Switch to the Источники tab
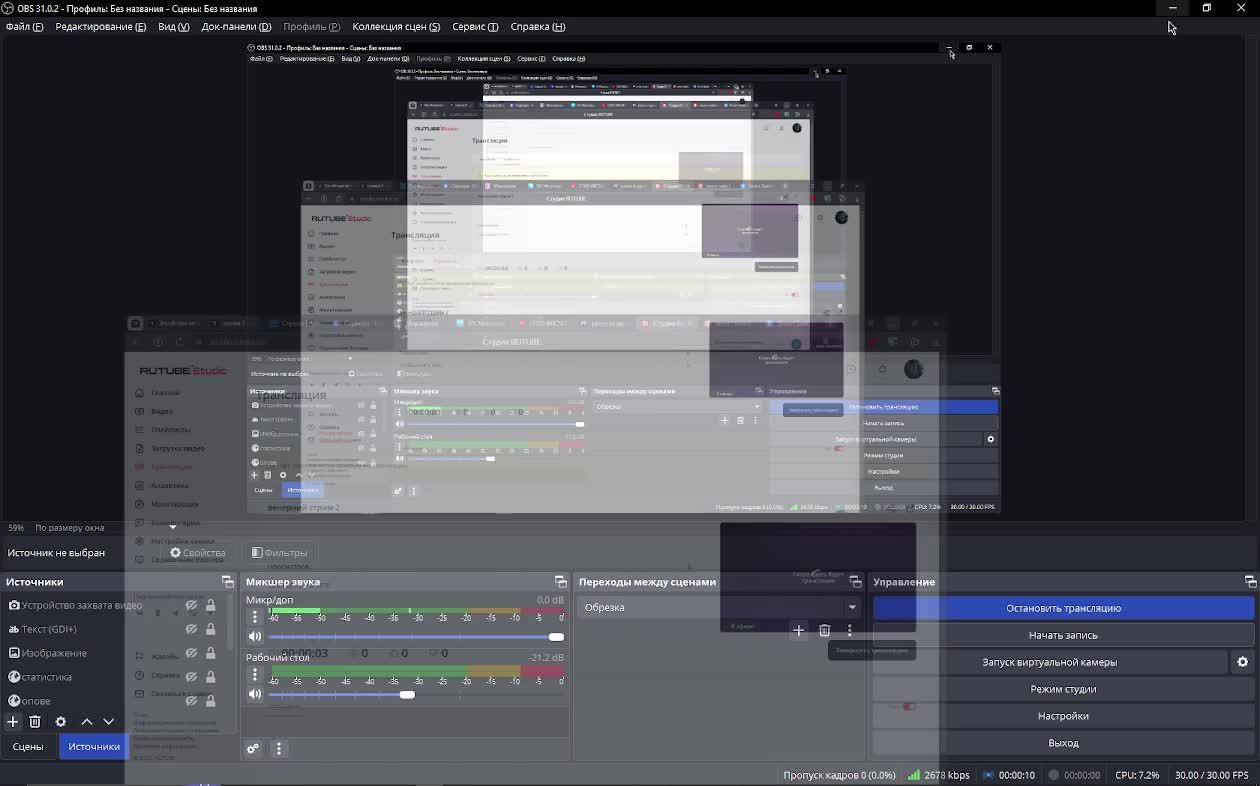 coord(94,746)
